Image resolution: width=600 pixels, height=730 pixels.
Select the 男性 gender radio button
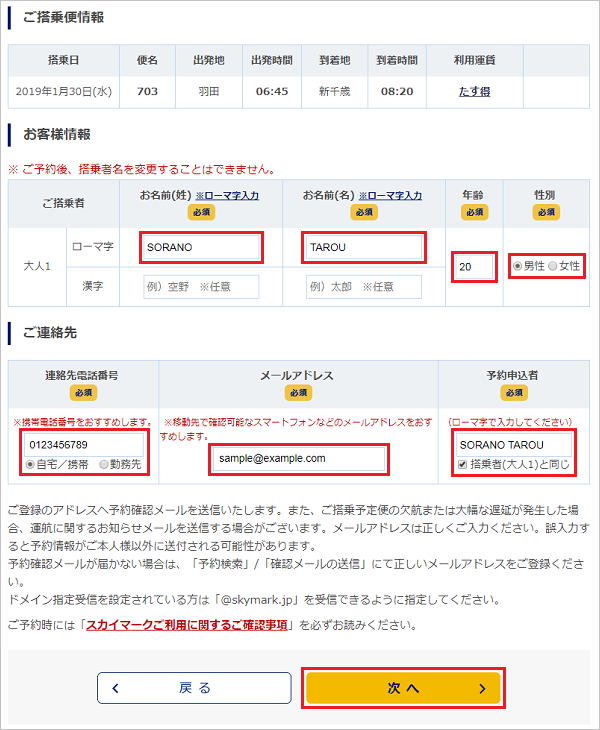tap(517, 266)
